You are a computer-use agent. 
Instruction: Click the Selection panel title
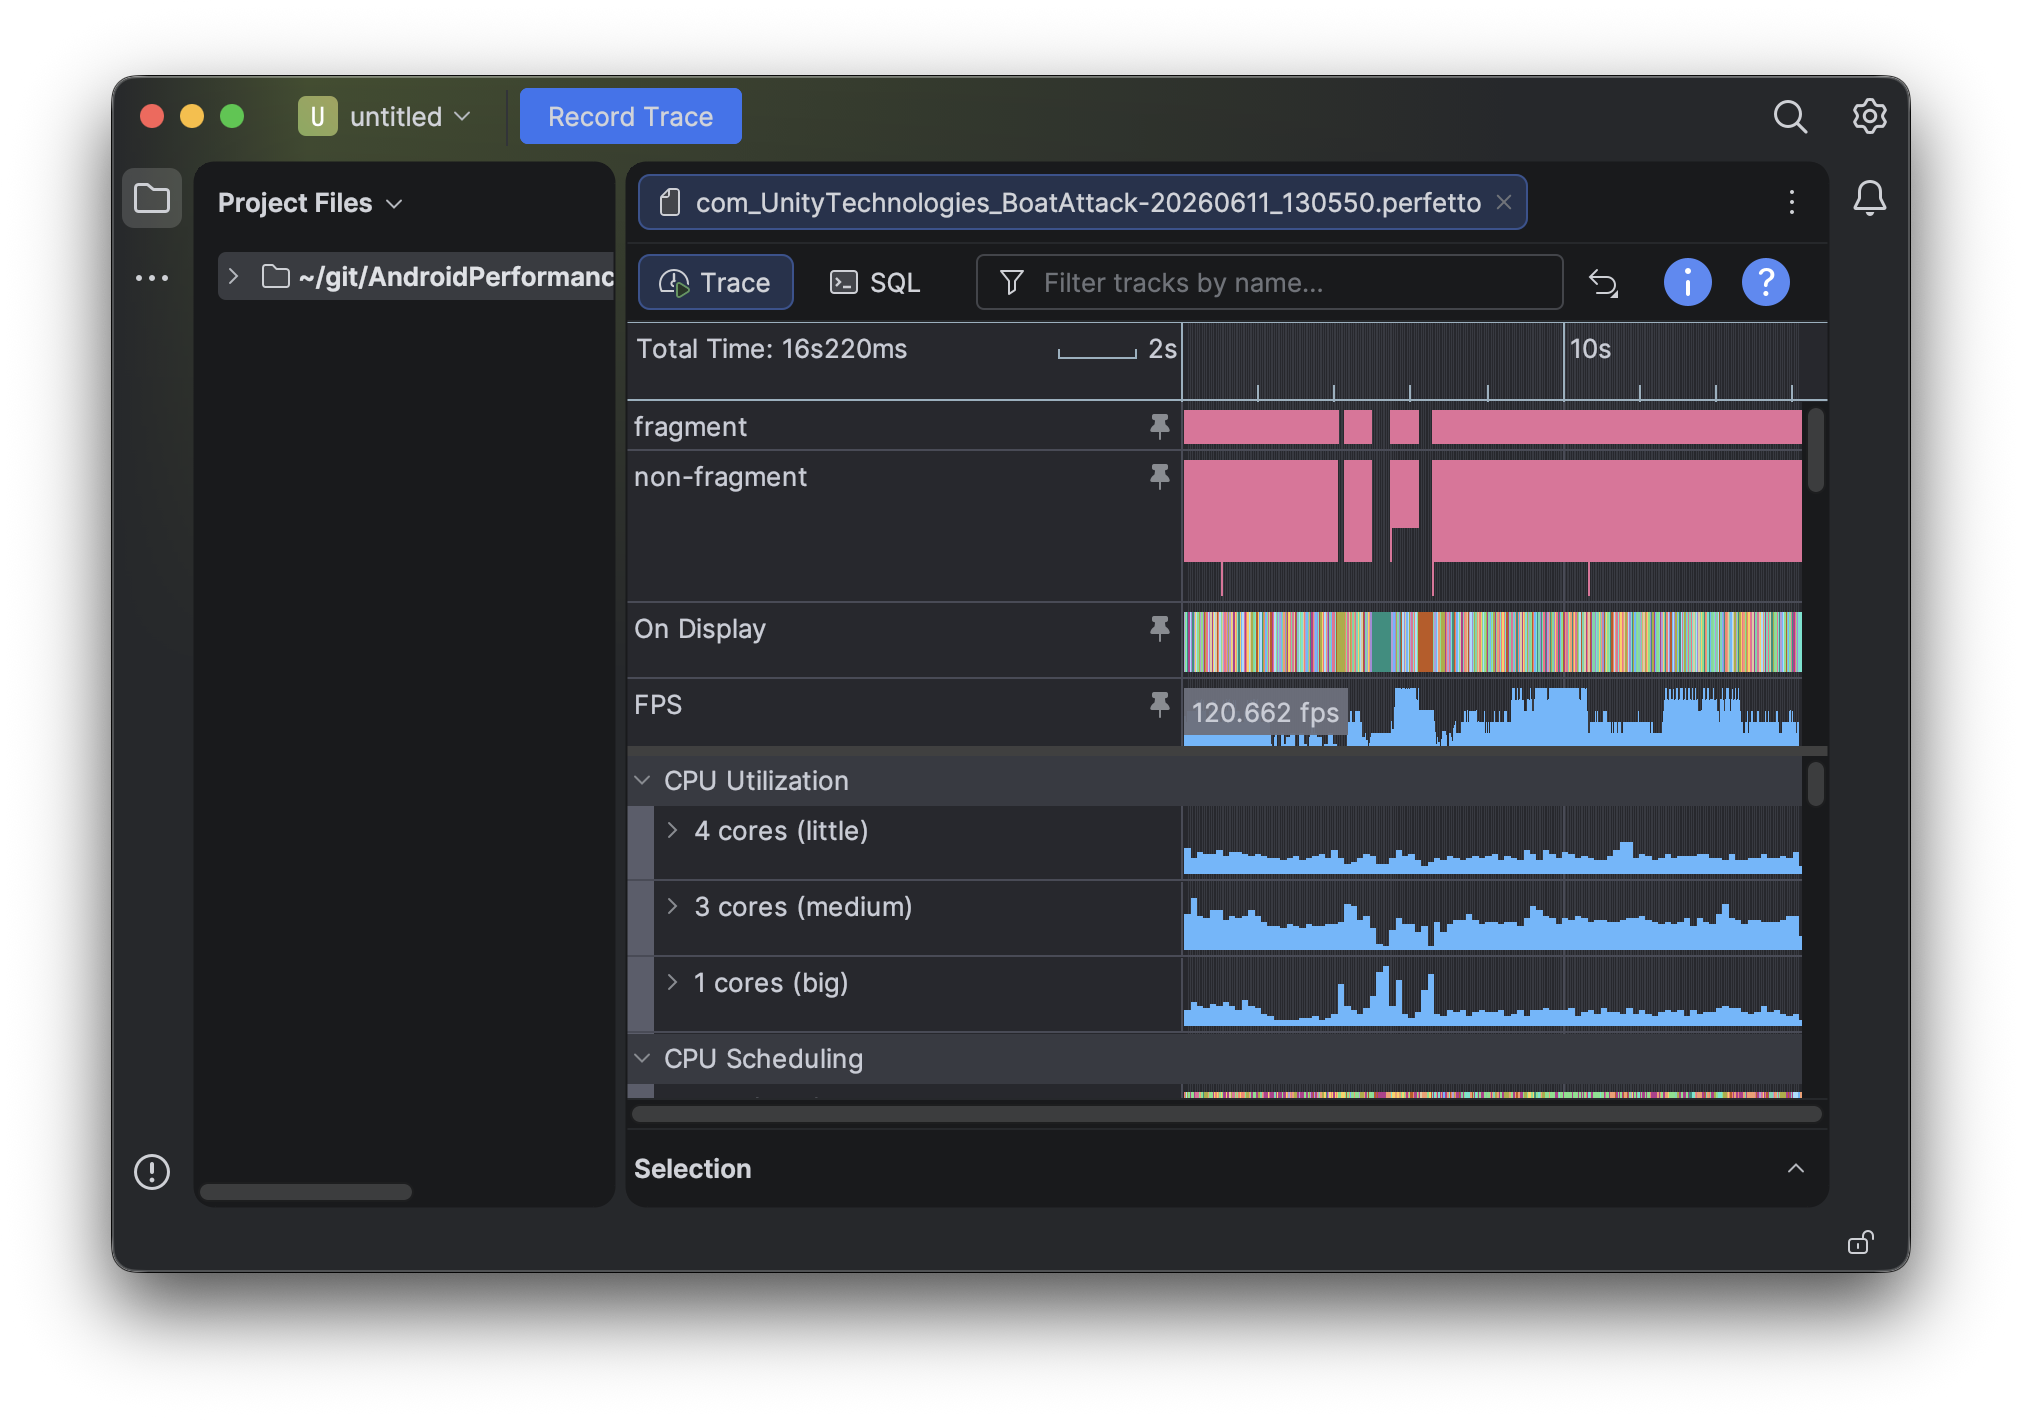click(x=693, y=1169)
